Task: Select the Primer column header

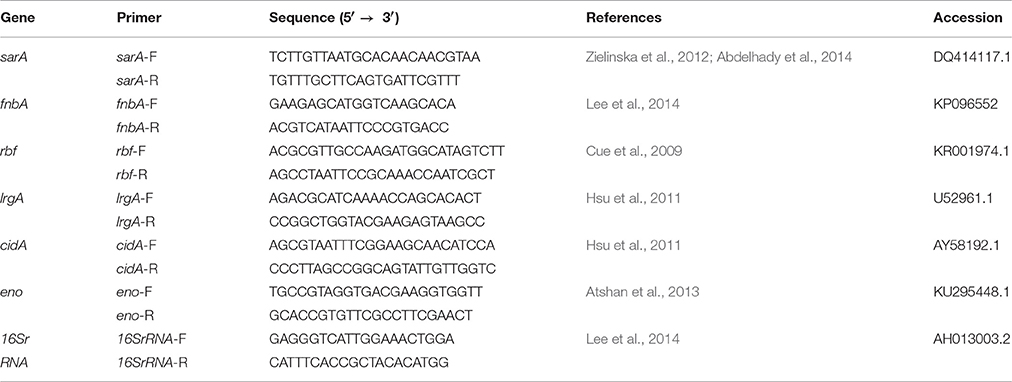Action: 139,18
